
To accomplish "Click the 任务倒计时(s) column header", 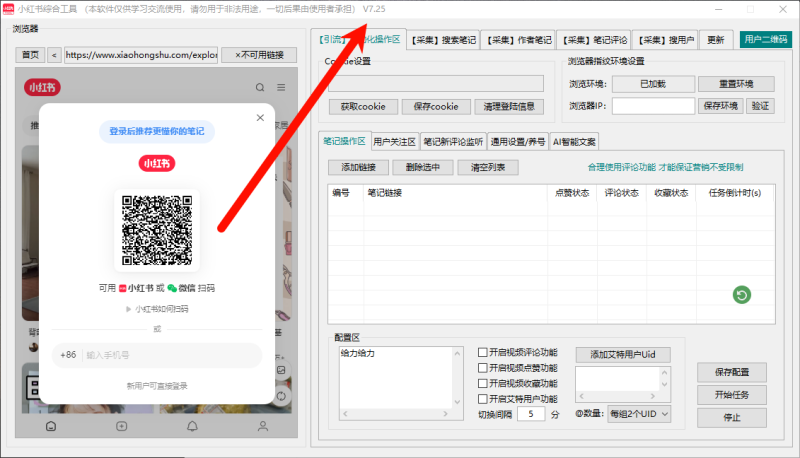I will pyautogui.click(x=735, y=193).
